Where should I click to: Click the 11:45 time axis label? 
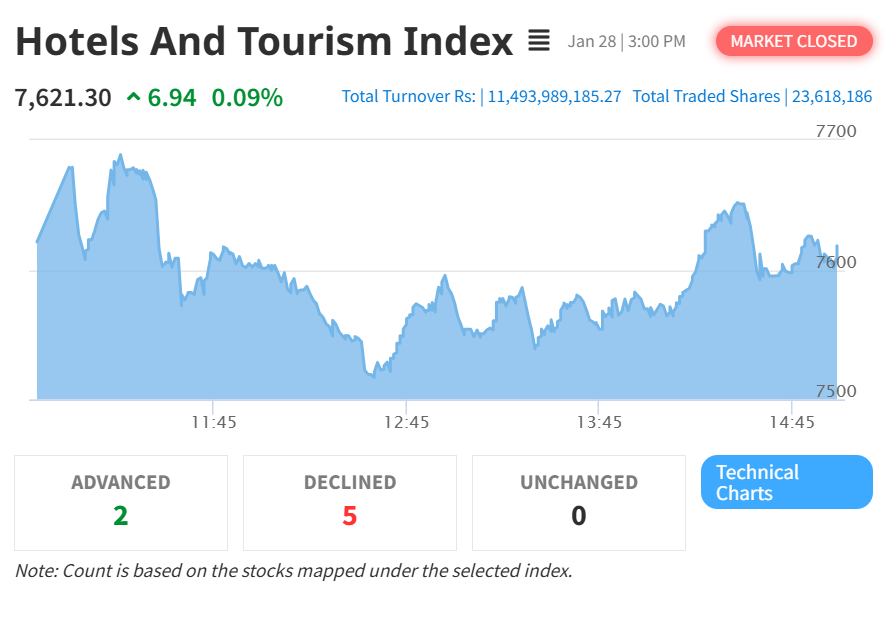click(x=214, y=422)
